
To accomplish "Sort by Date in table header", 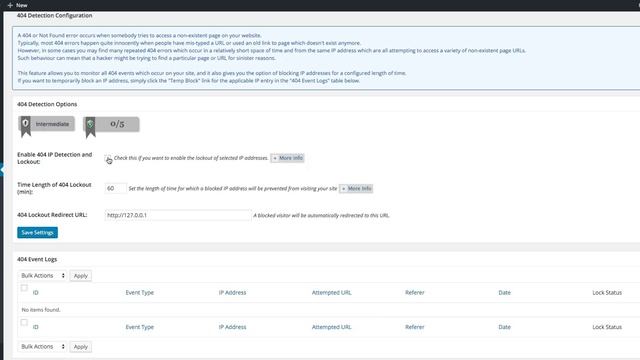I will click(504, 293).
